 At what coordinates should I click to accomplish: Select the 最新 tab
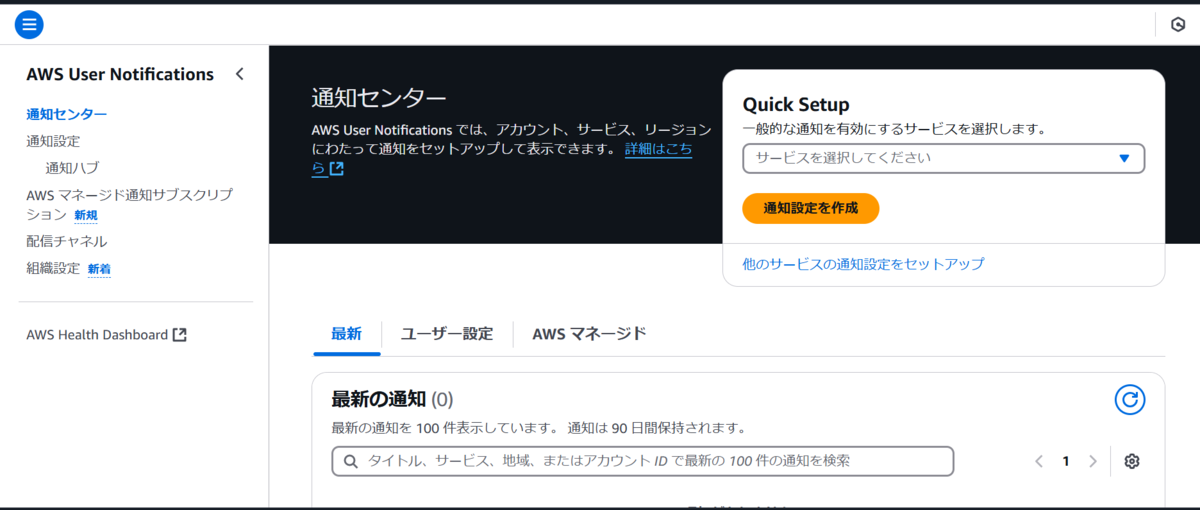(346, 334)
